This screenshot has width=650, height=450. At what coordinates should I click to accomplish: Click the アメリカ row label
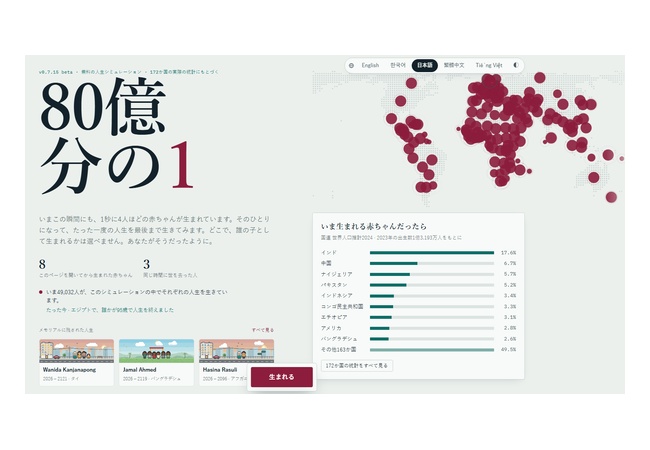pyautogui.click(x=331, y=328)
